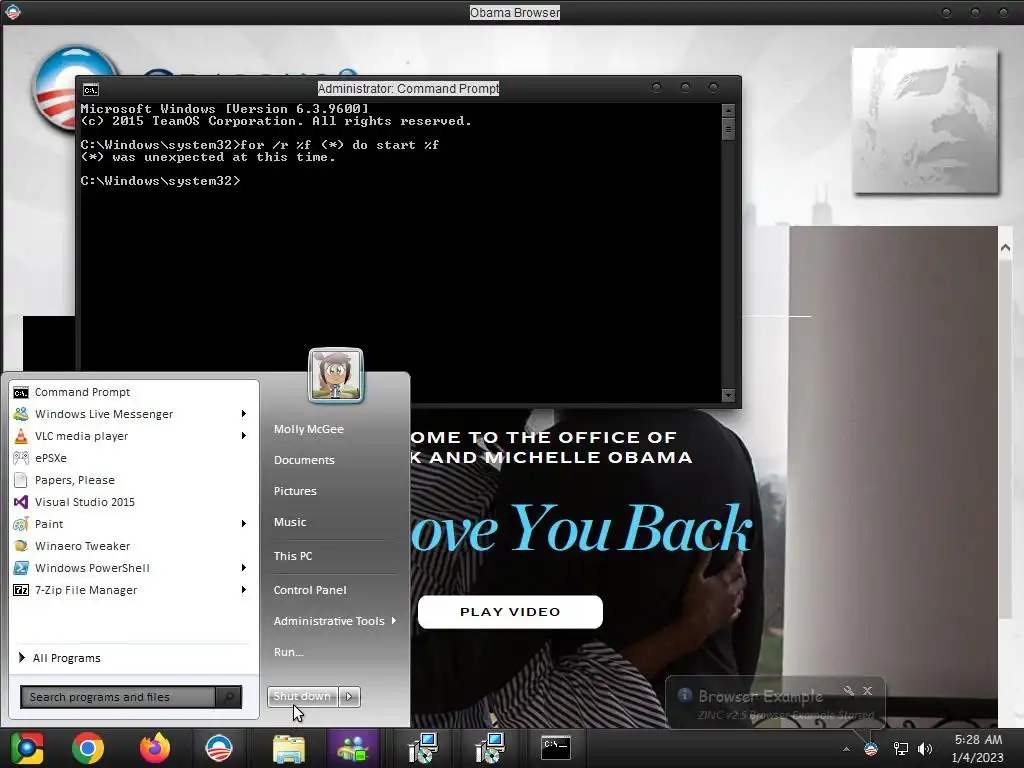The image size is (1024, 768).
Task: Open Control Panel from Start menu
Action: pyautogui.click(x=310, y=590)
